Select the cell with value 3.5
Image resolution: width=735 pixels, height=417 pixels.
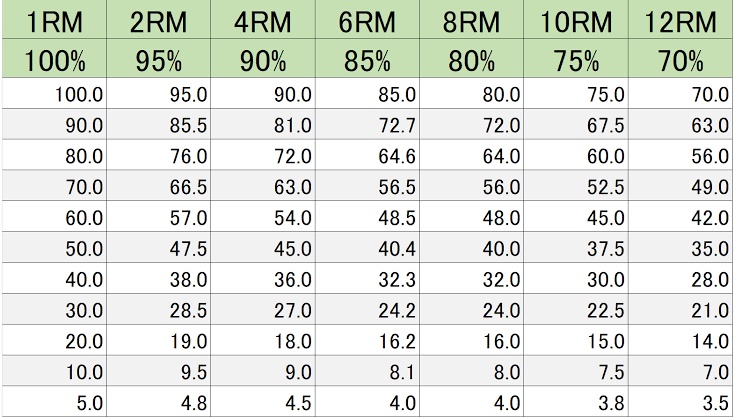click(680, 402)
